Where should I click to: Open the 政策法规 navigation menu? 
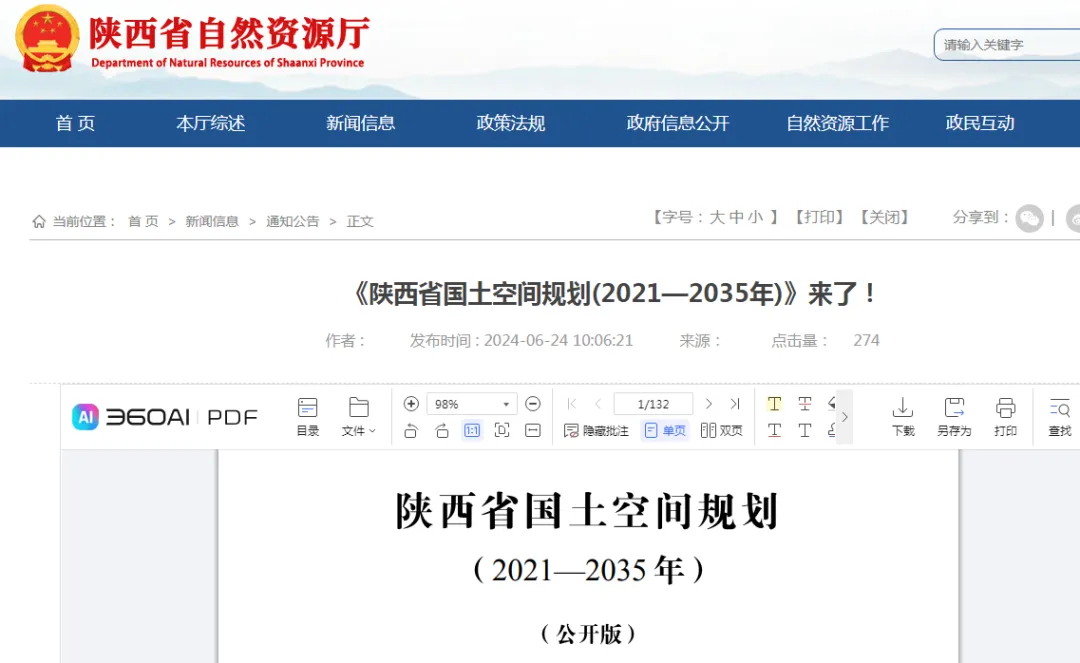pos(510,123)
